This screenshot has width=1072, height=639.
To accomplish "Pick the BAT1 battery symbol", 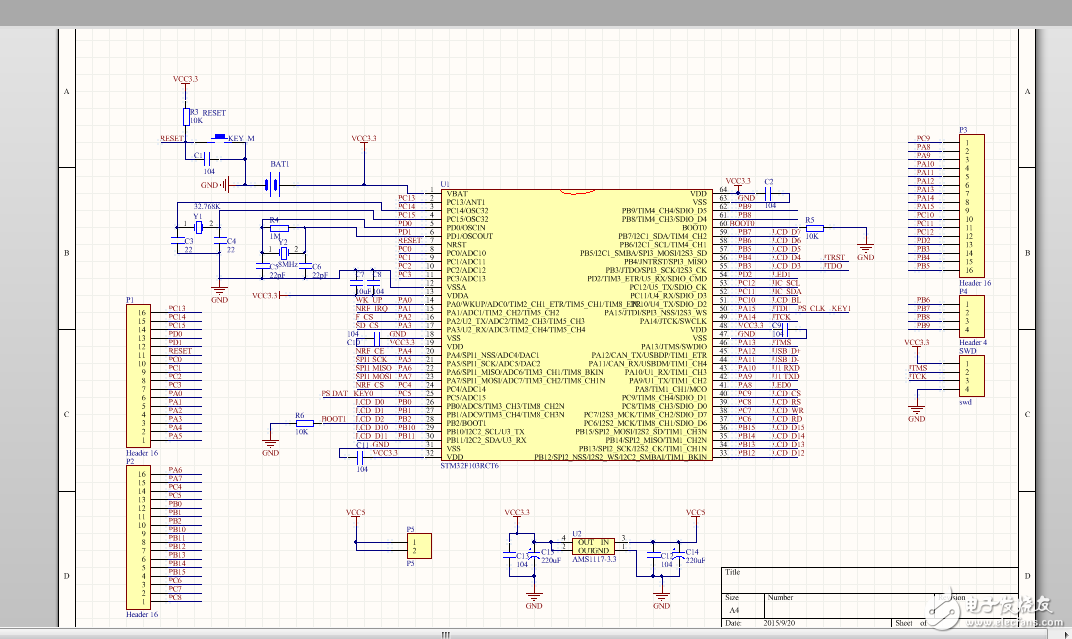I will point(271,184).
